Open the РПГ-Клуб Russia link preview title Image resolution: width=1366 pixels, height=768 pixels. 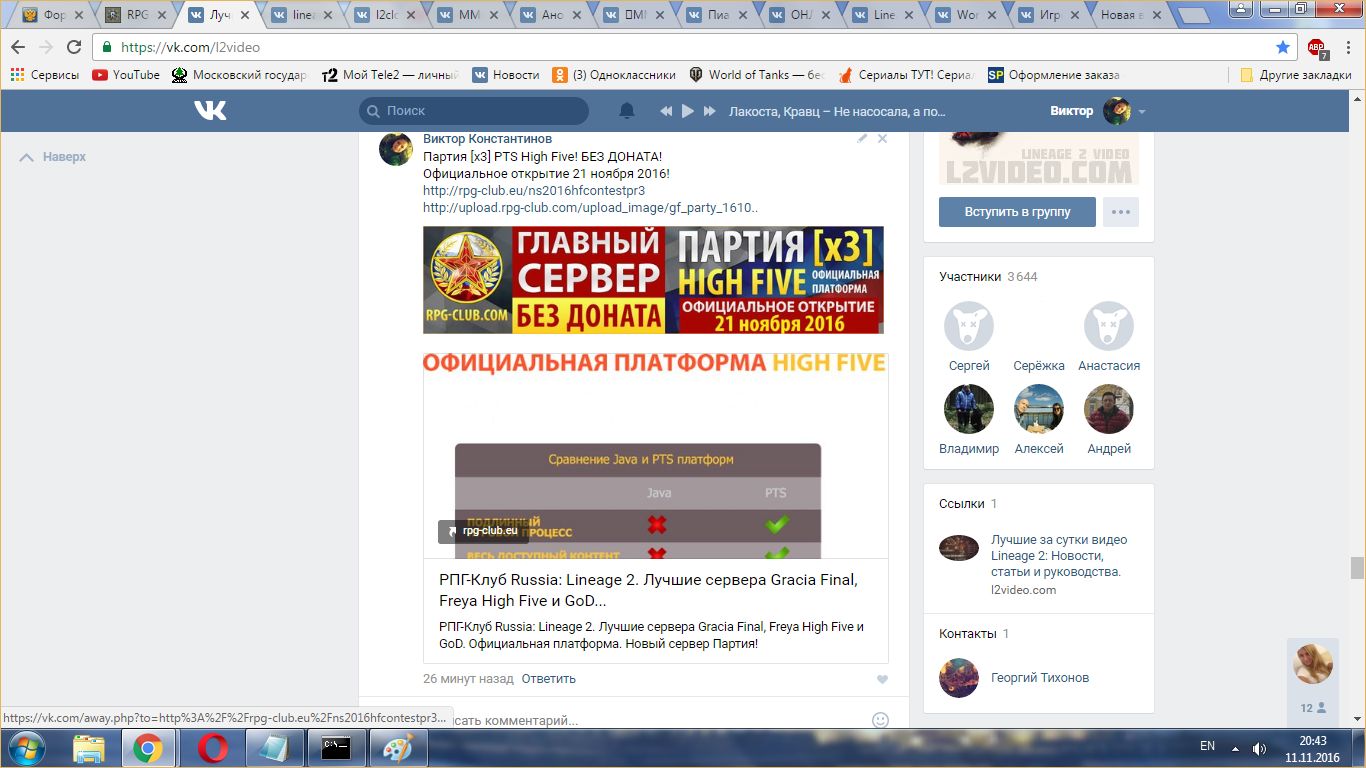point(648,590)
